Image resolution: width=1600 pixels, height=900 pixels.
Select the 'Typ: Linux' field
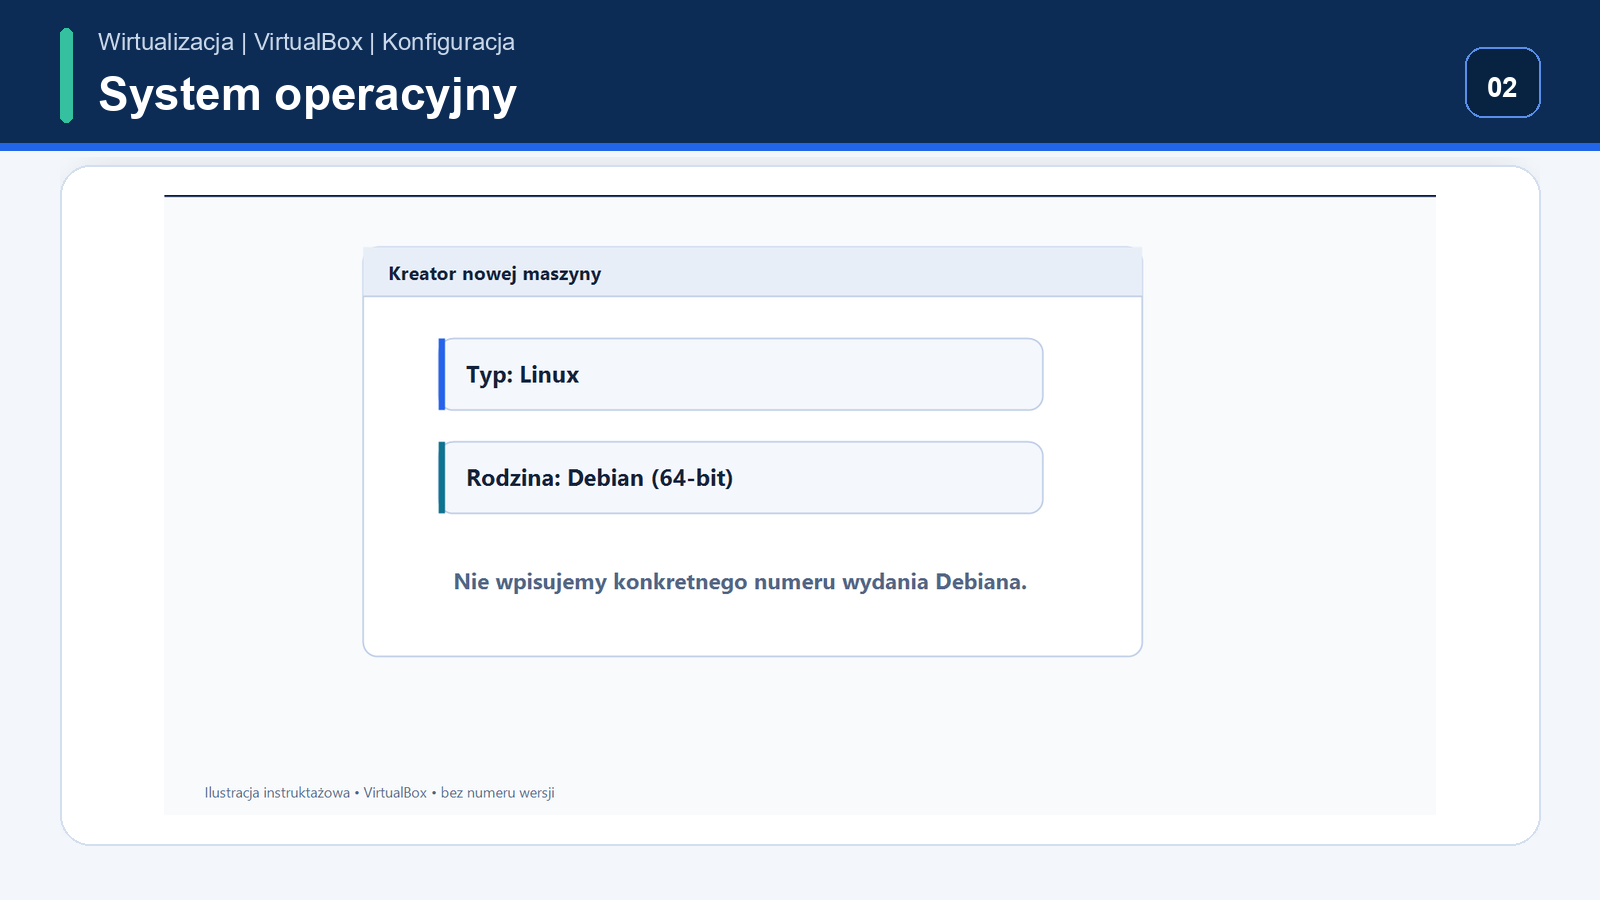pyautogui.click(x=741, y=374)
